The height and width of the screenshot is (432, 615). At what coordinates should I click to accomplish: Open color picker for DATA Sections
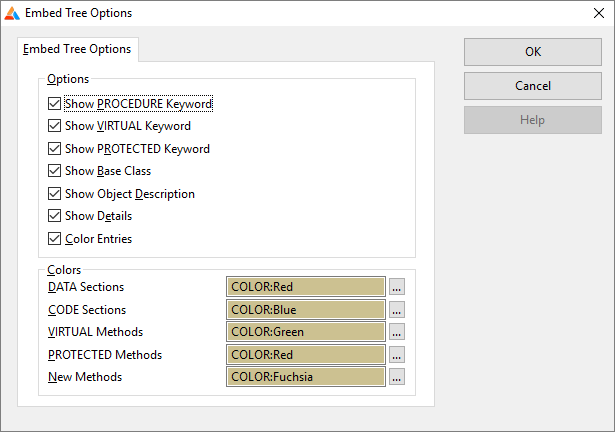click(397, 287)
